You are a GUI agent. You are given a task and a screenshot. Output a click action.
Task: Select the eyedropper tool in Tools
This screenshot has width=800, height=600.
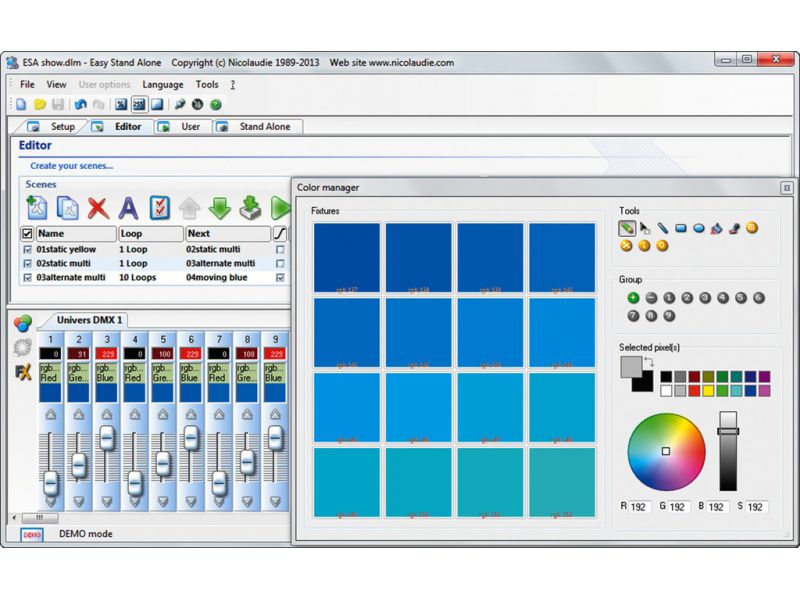point(734,228)
